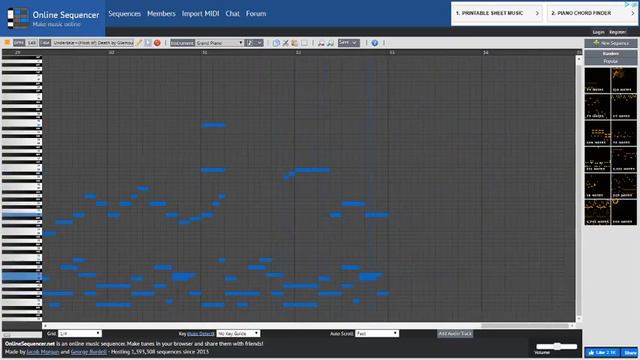Viewport: 640px width, 360px height.
Task: Click measure 33 marker on the timeline
Action: click(x=392, y=52)
